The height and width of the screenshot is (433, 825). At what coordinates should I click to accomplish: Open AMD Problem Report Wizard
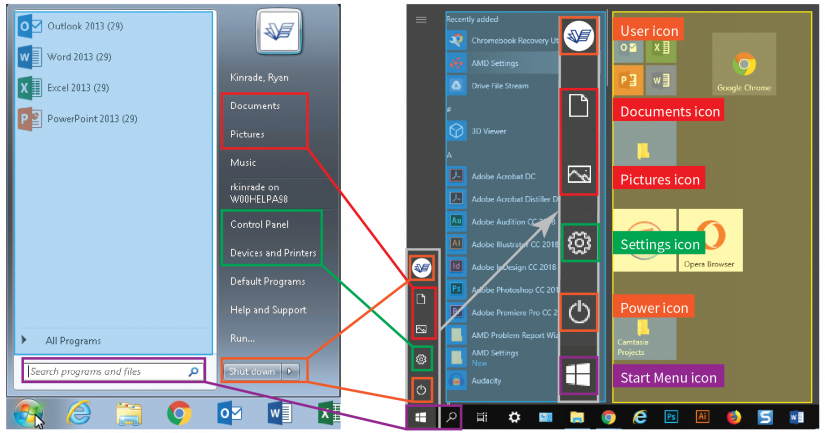(502, 335)
